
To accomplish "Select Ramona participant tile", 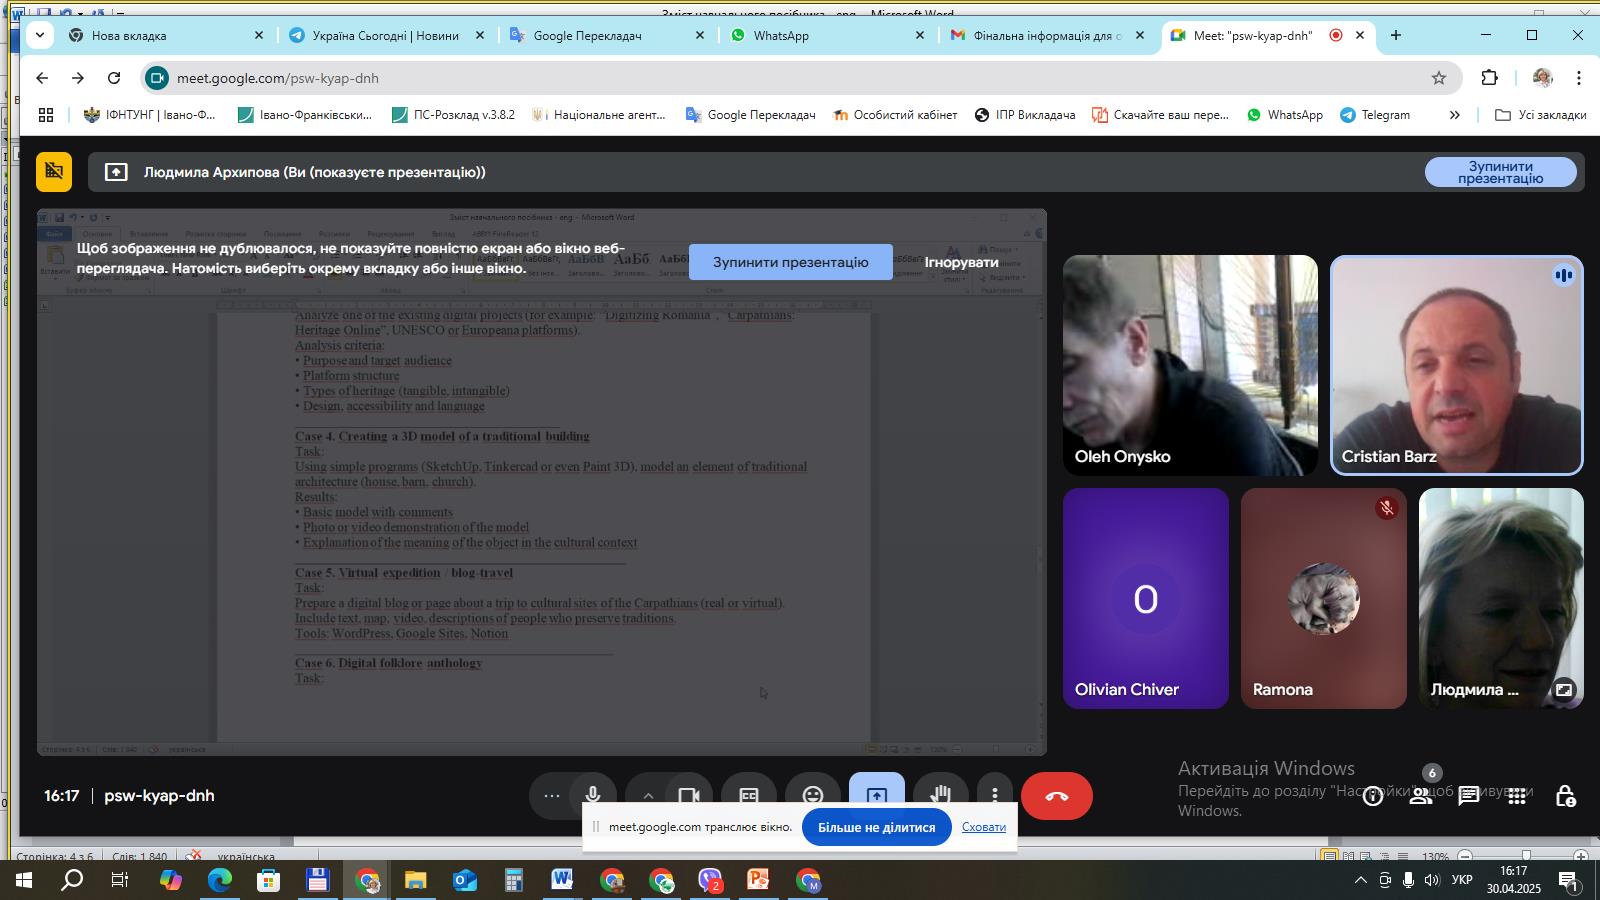I will (x=1324, y=598).
